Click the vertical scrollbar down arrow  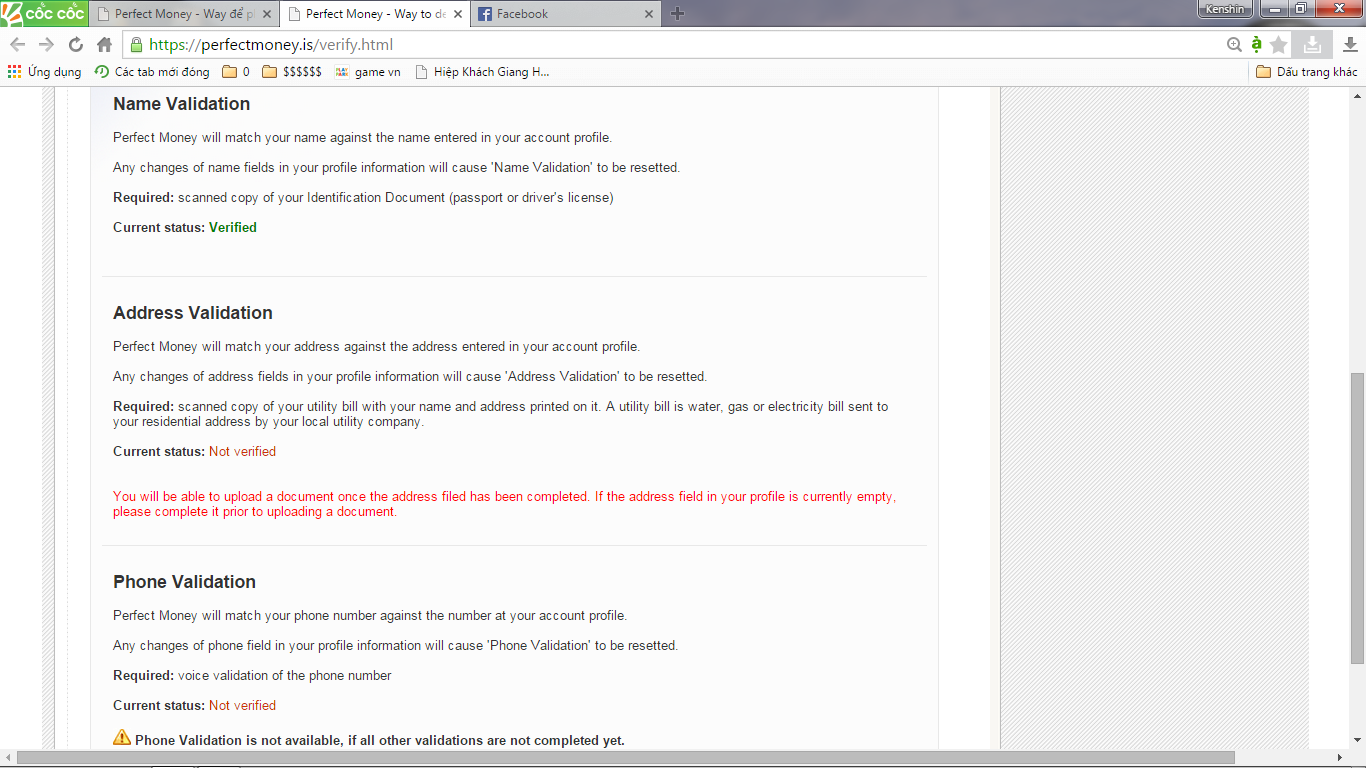1357,741
